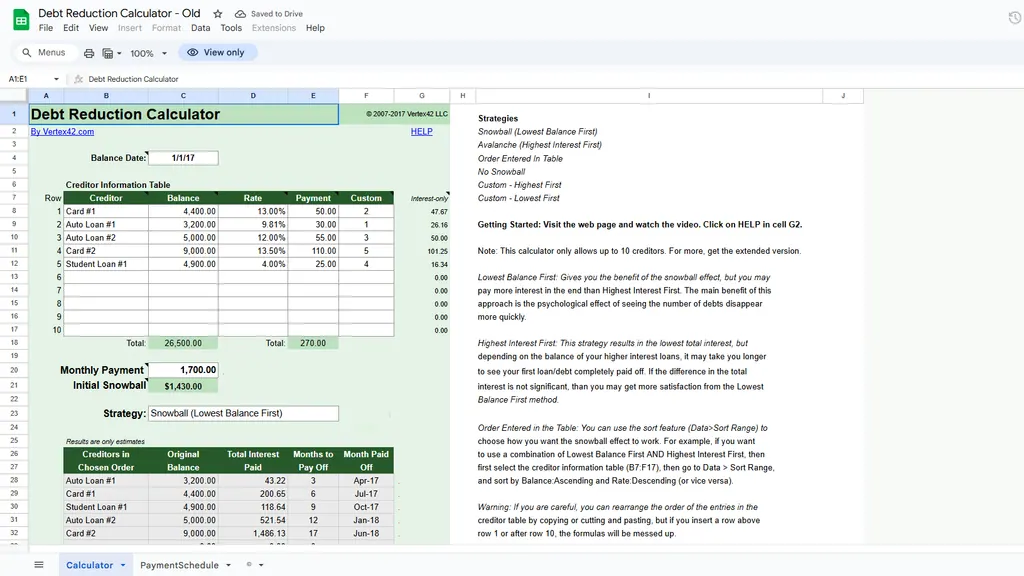Select the Strategy dropdown cell showing Snowball

coord(243,413)
